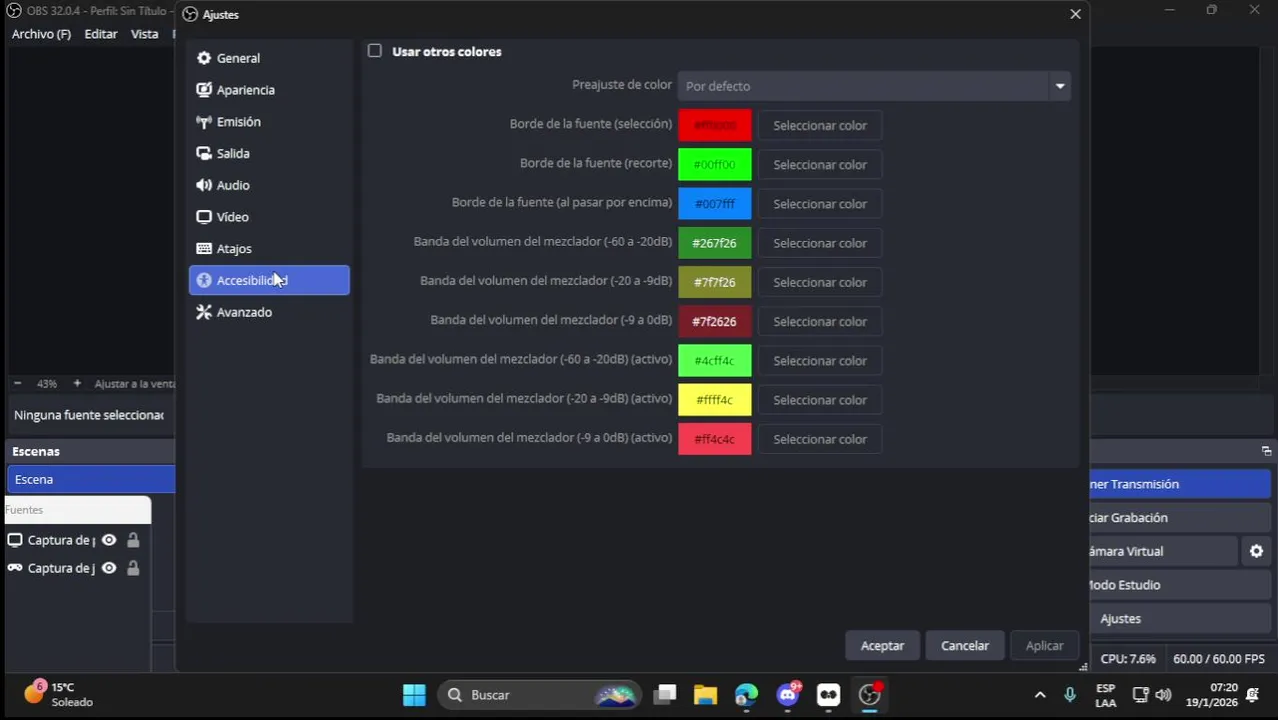Click the Aceptar button
This screenshot has height=720, width=1278.
click(x=882, y=646)
